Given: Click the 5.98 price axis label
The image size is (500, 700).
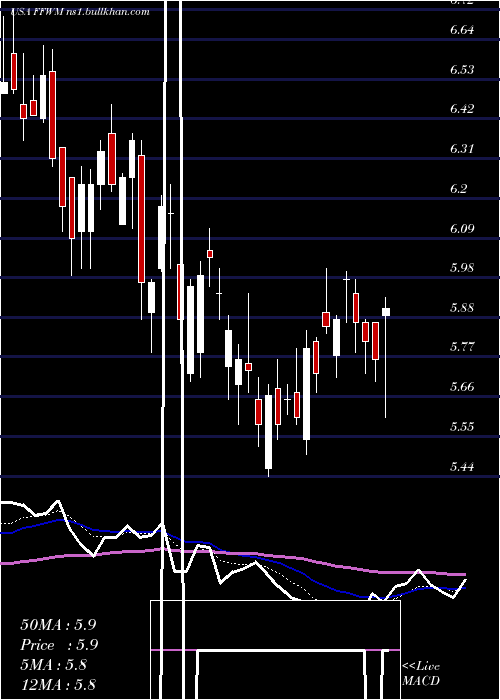Looking at the screenshot, I should [462, 268].
